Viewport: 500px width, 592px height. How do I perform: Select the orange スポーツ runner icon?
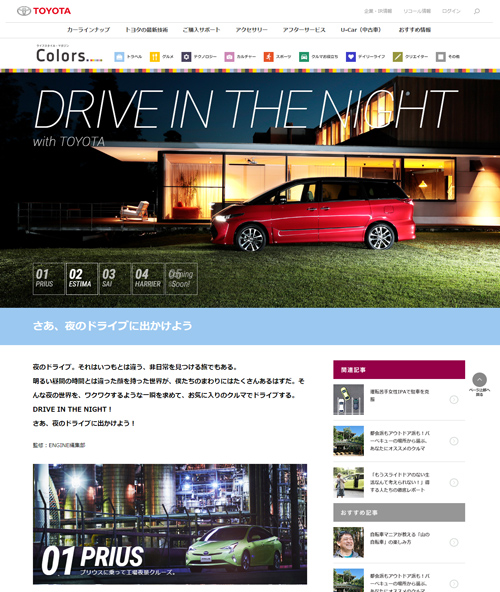tap(269, 57)
